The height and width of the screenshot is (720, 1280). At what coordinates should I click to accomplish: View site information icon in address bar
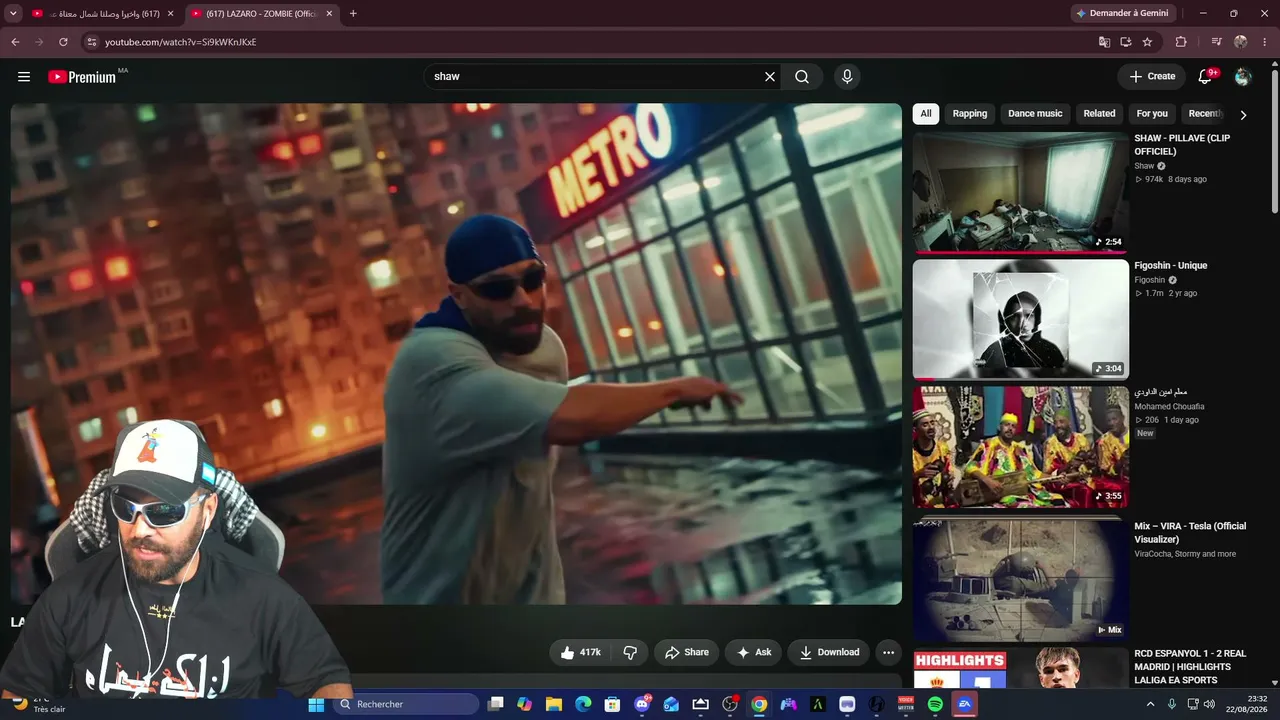[x=91, y=42]
